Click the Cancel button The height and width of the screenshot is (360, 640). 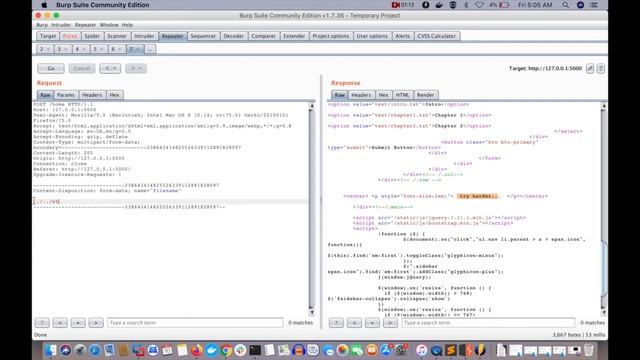[x=82, y=69]
